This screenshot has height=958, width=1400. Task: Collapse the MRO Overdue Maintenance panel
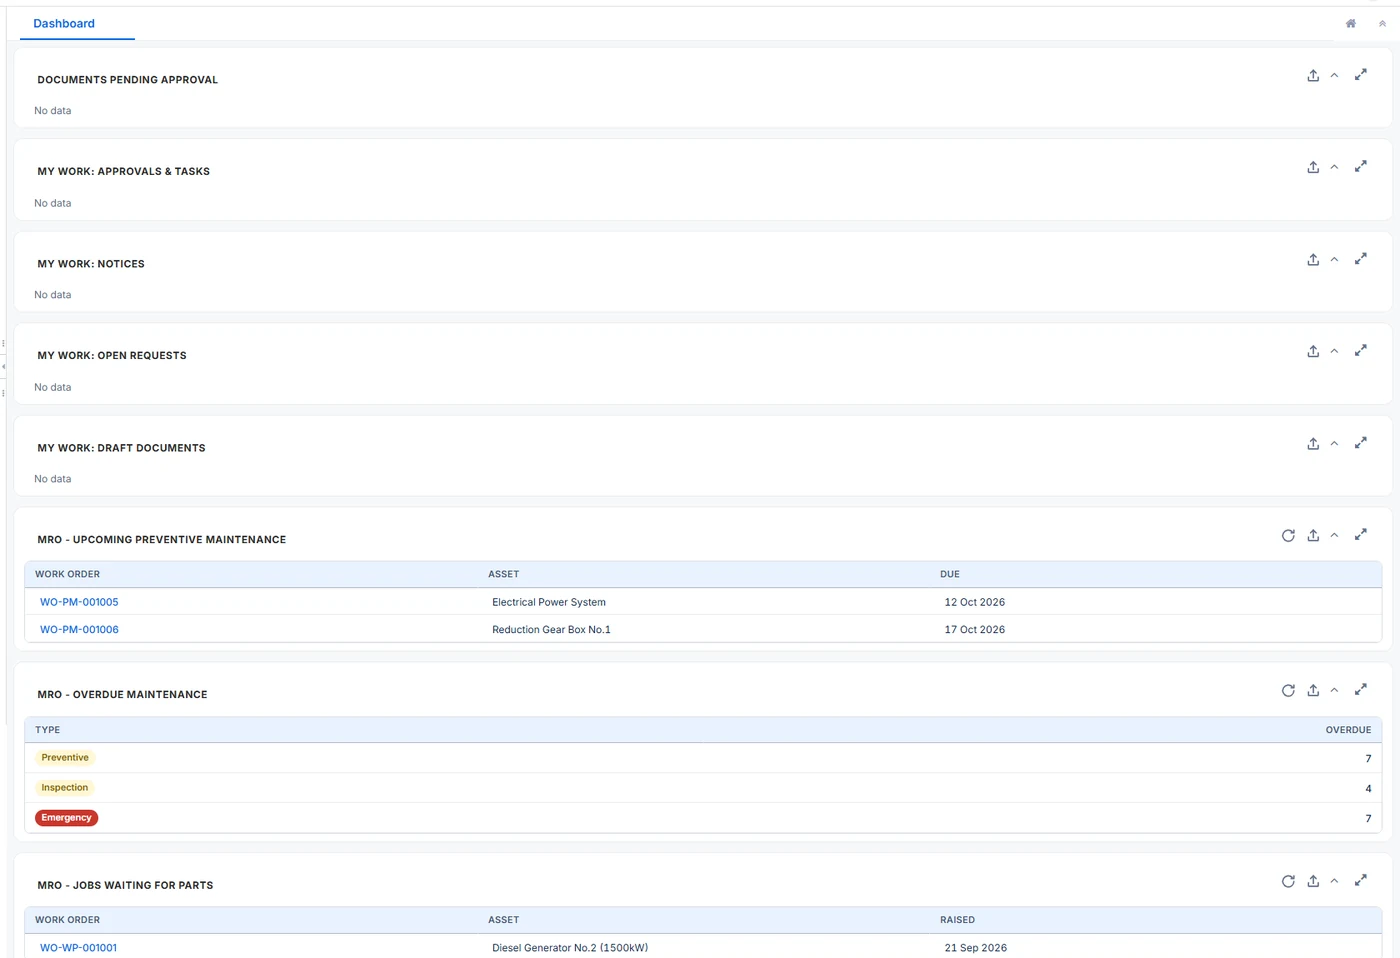[x=1334, y=690]
